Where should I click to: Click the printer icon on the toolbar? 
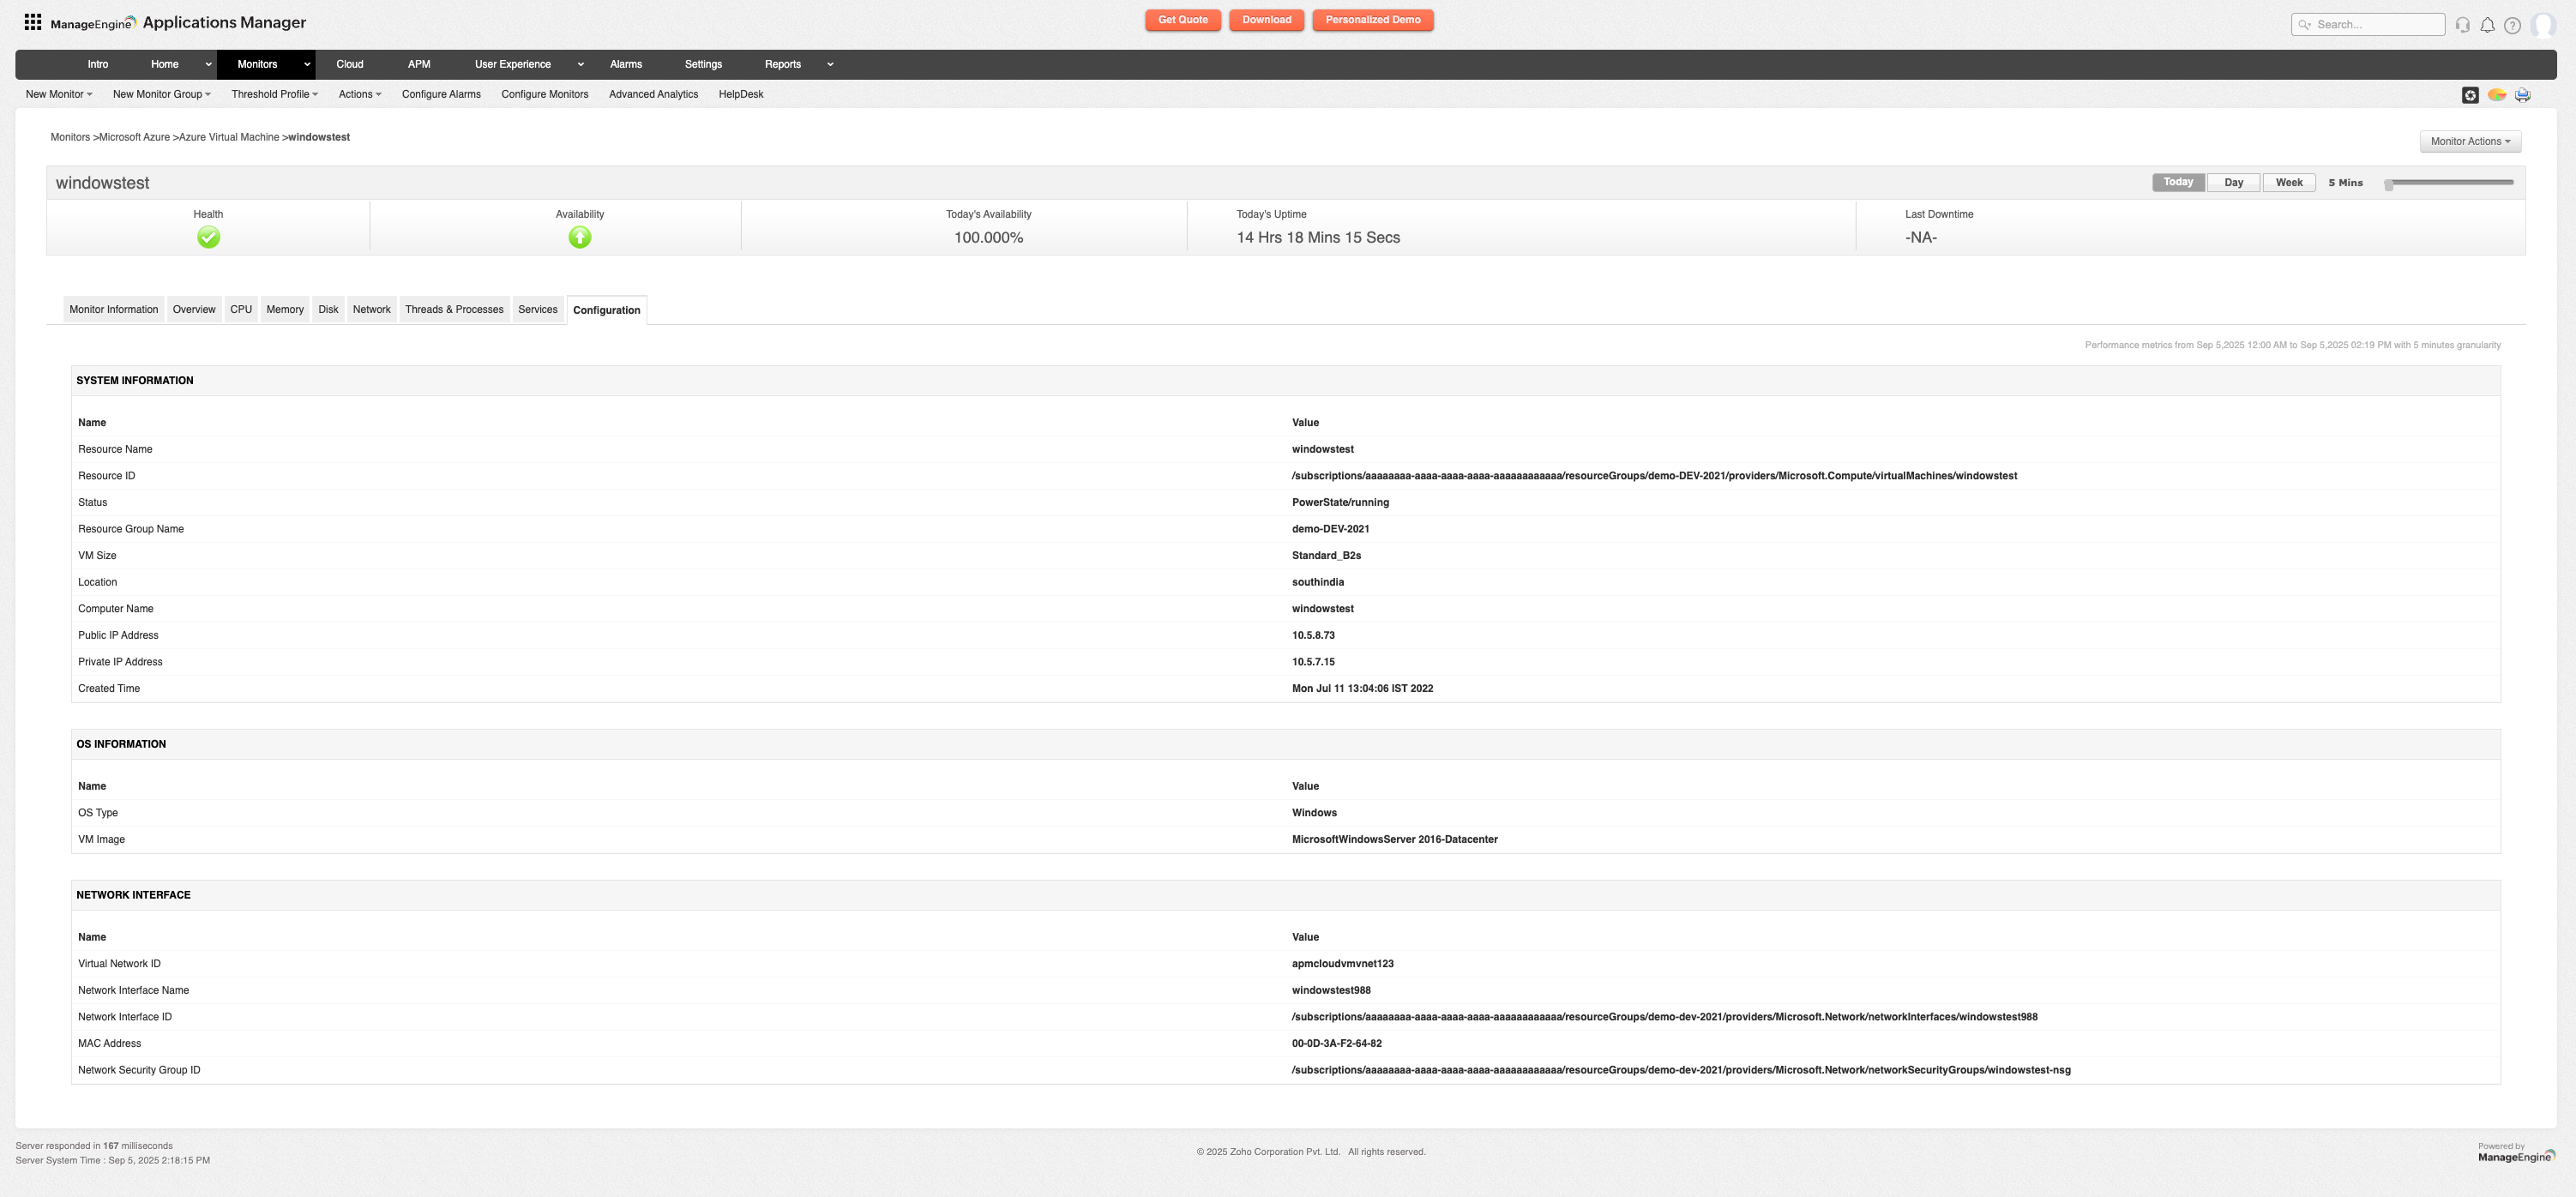[2522, 94]
